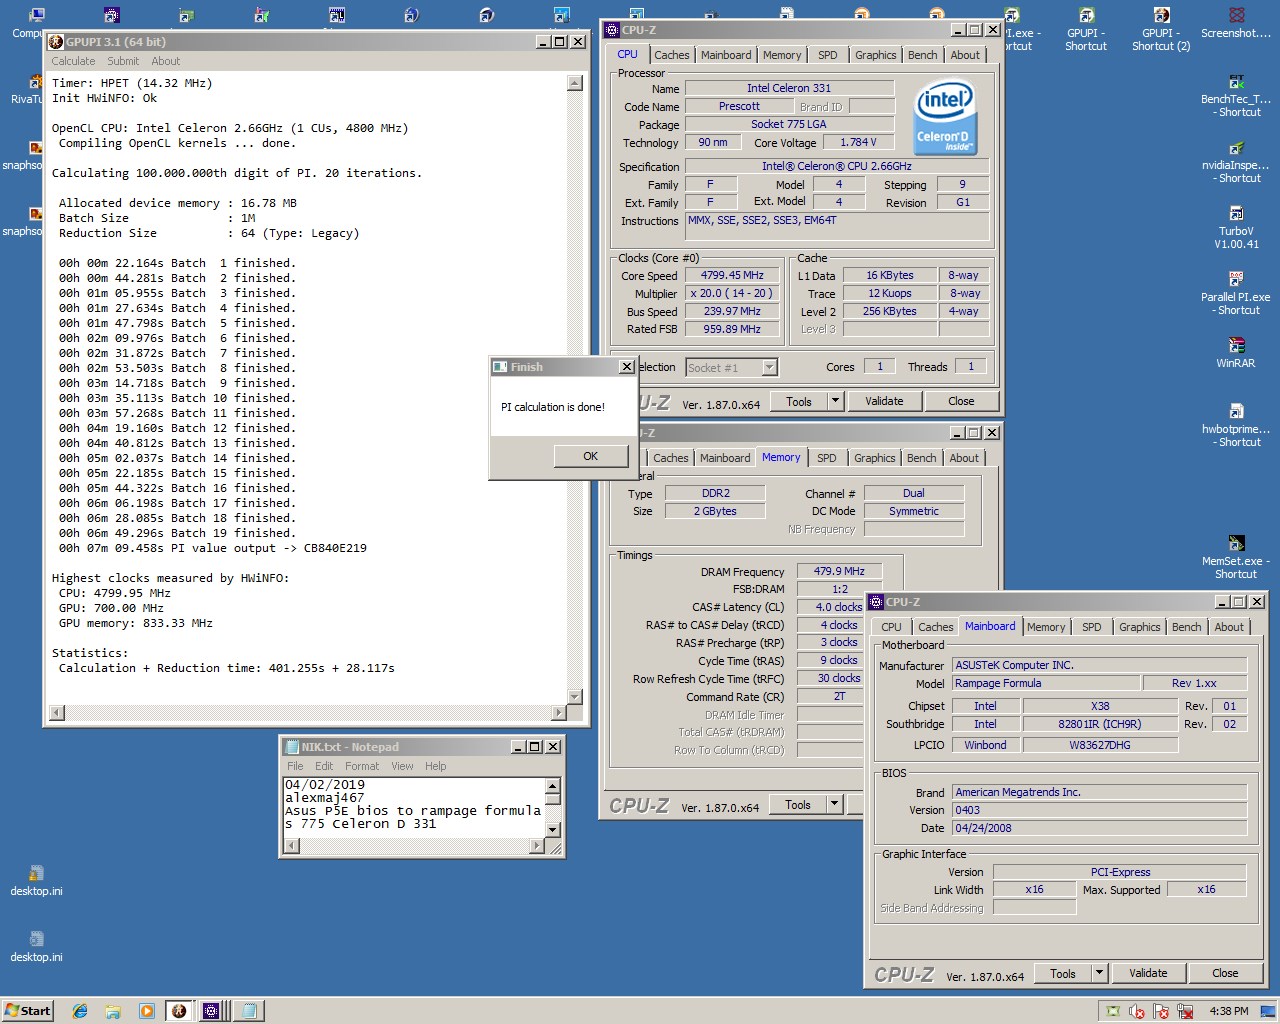This screenshot has width=1280, height=1024.
Task: Open Calculate menu in GPUPI
Action: click(x=73, y=61)
